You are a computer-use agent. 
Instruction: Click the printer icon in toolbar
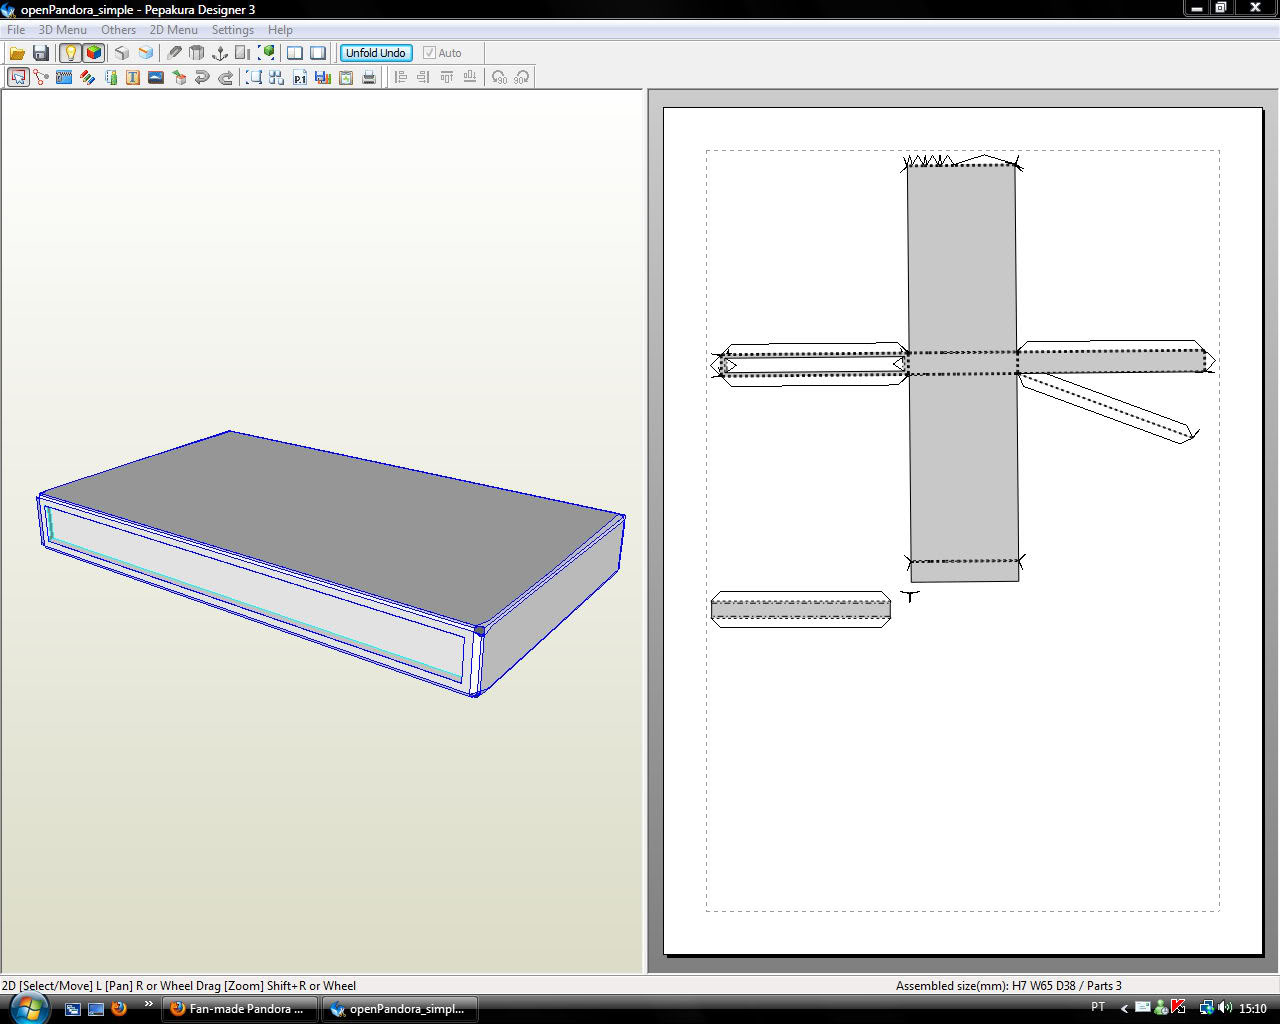[x=369, y=77]
